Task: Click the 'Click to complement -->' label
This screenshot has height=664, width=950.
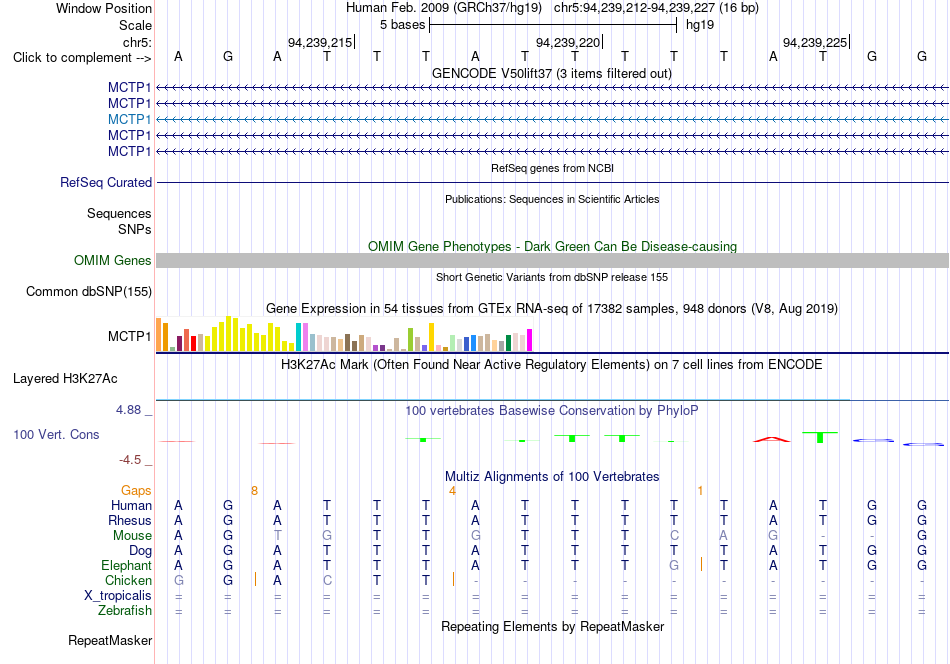Action: [x=82, y=58]
